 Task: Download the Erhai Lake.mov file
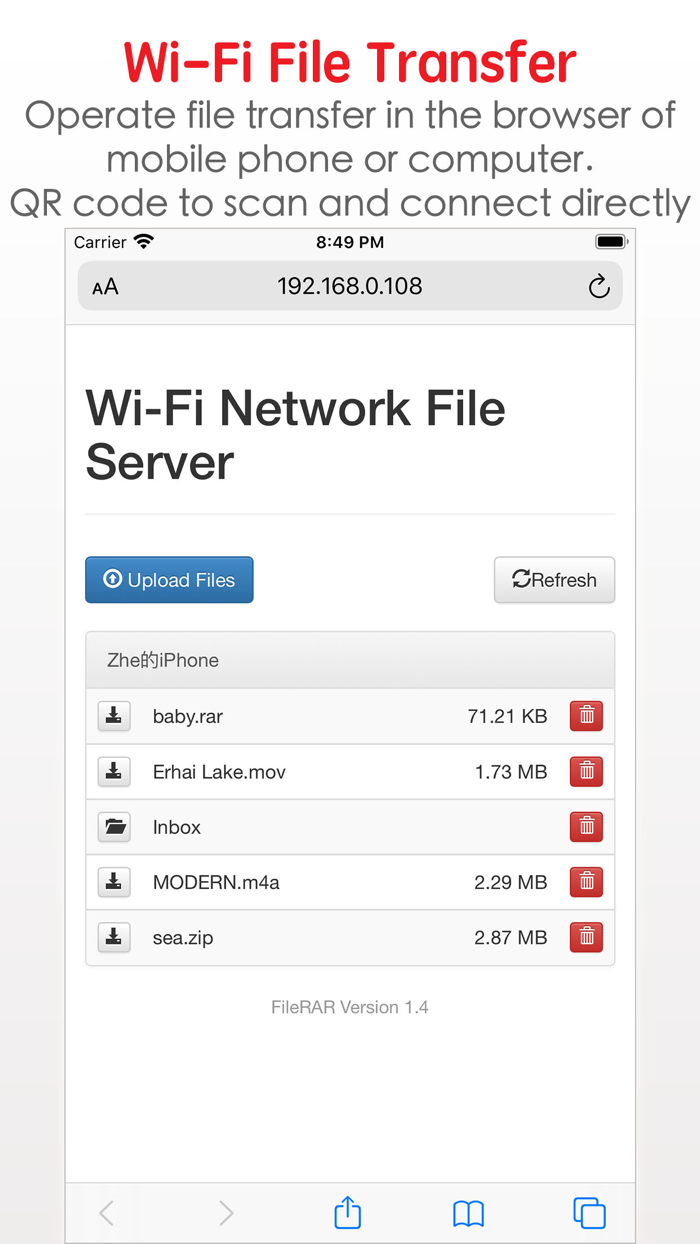pos(114,771)
